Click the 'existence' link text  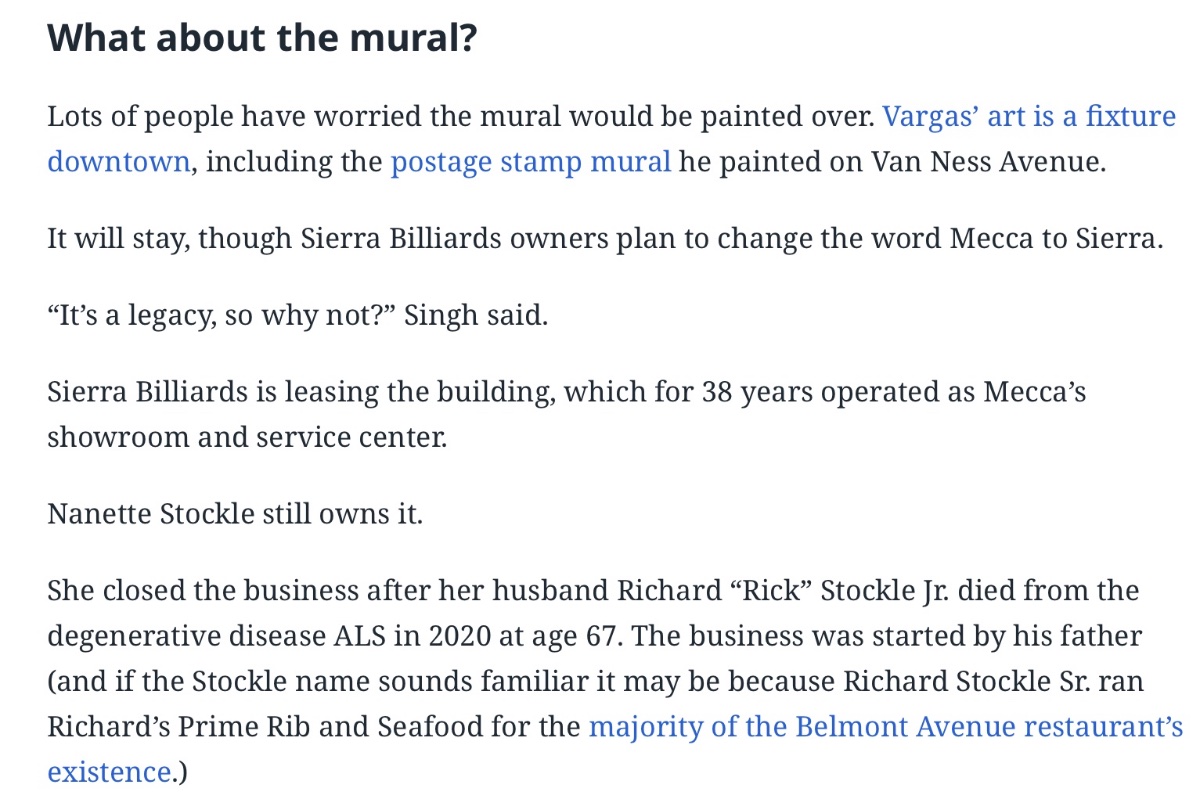(x=109, y=771)
